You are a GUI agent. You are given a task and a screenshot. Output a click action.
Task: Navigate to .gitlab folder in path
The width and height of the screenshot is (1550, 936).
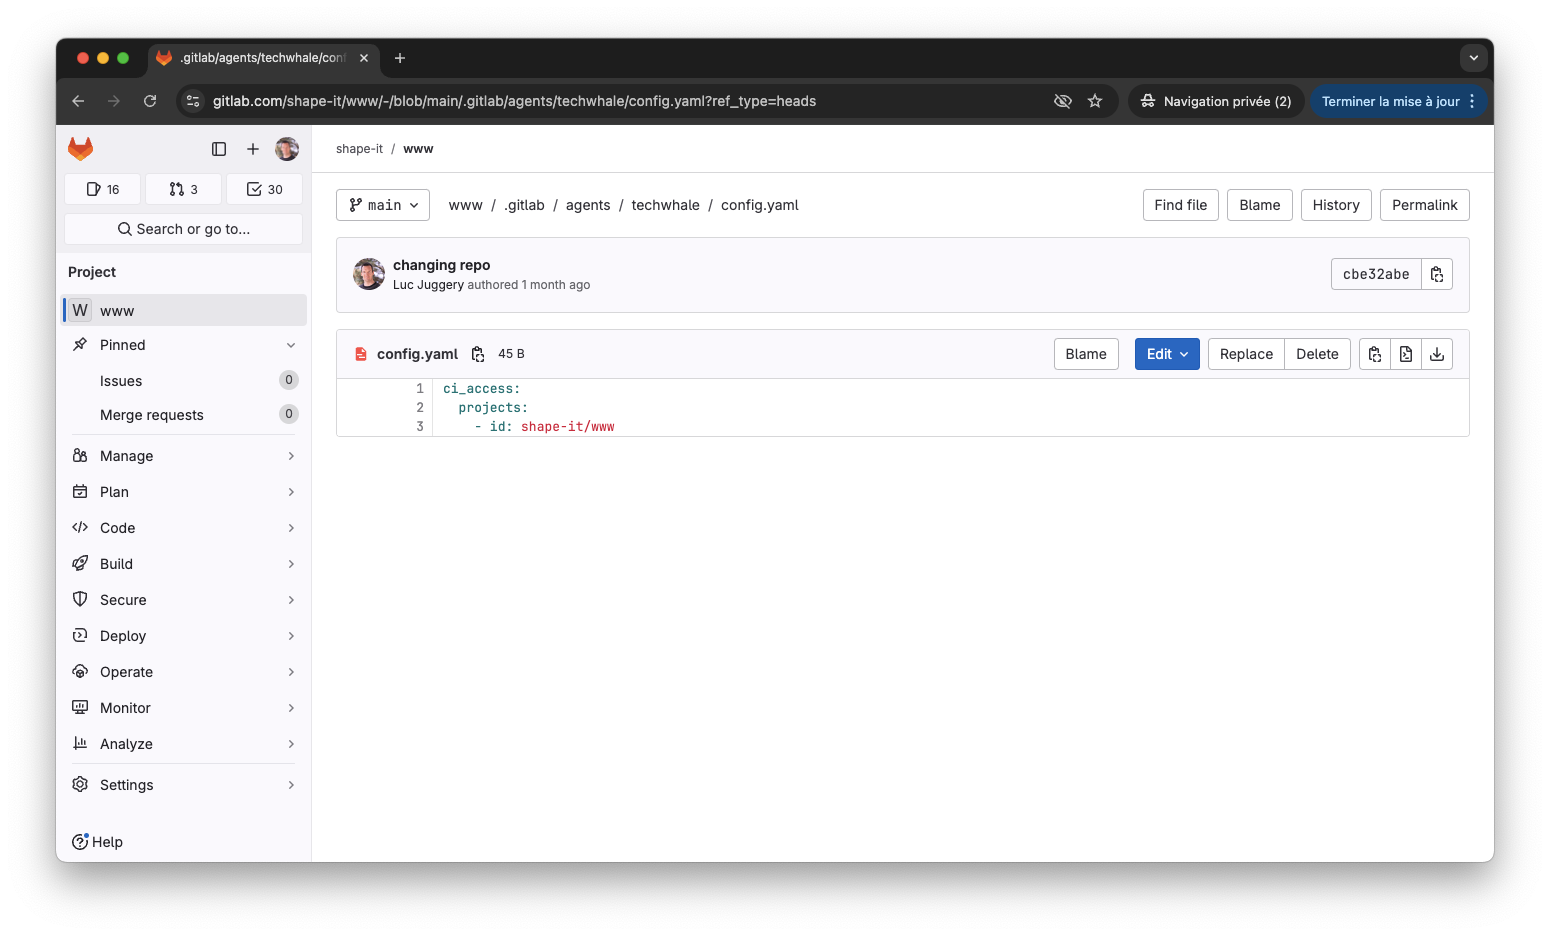(524, 205)
